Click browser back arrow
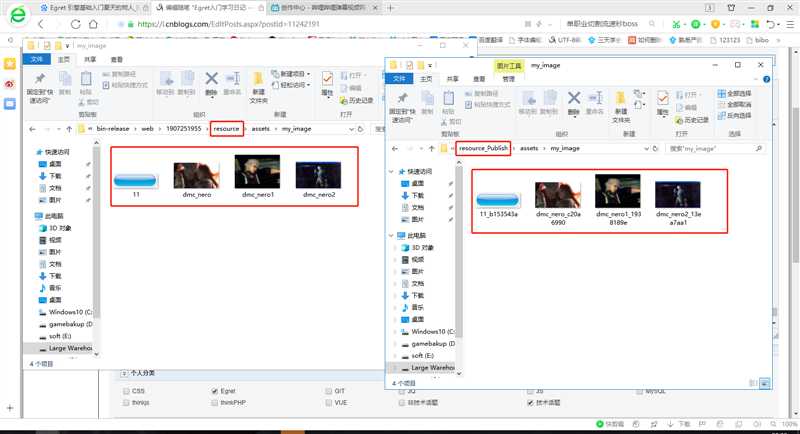Screen dimensions: 800x434 point(41,24)
